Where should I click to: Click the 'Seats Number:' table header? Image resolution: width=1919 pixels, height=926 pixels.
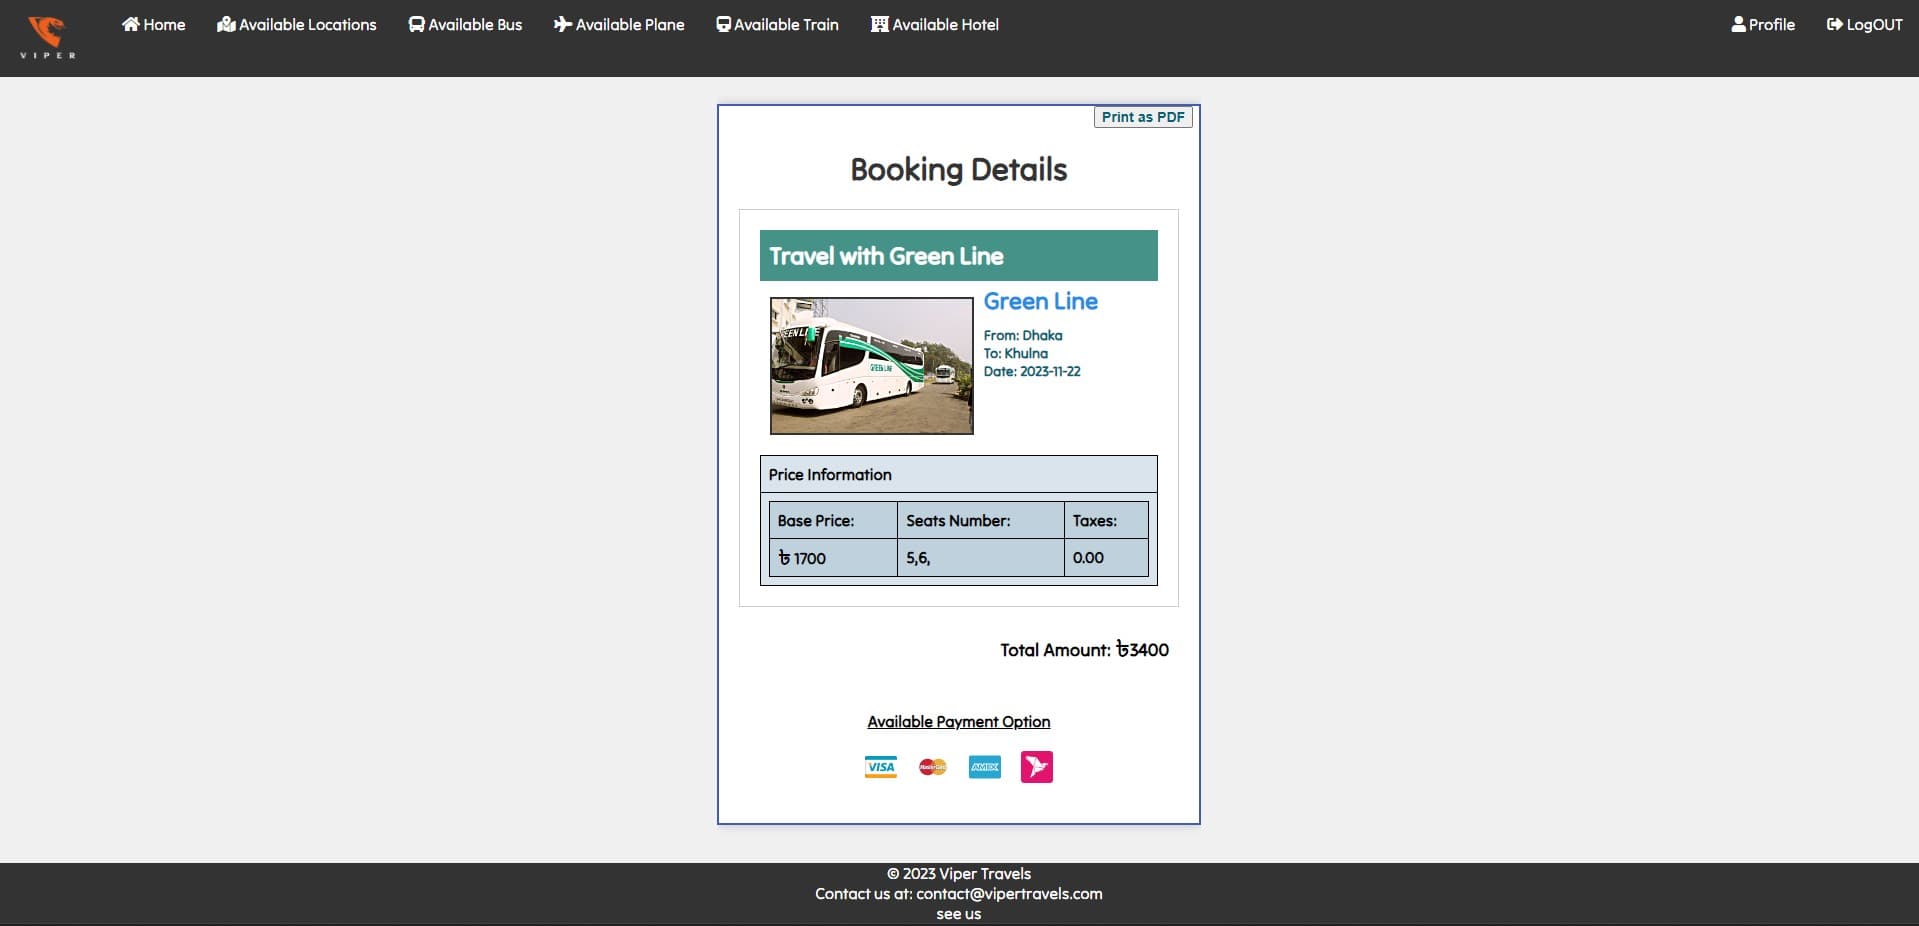(981, 521)
